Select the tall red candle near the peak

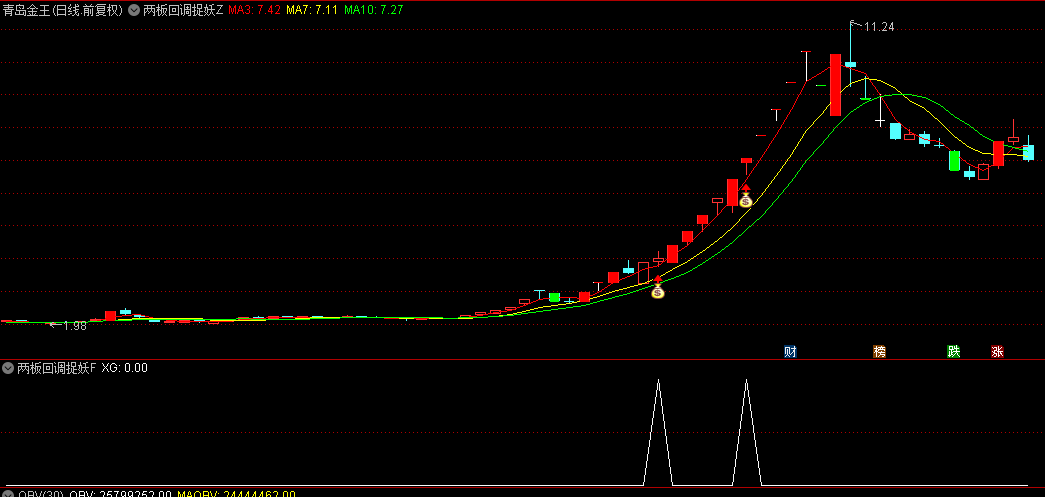(835, 85)
